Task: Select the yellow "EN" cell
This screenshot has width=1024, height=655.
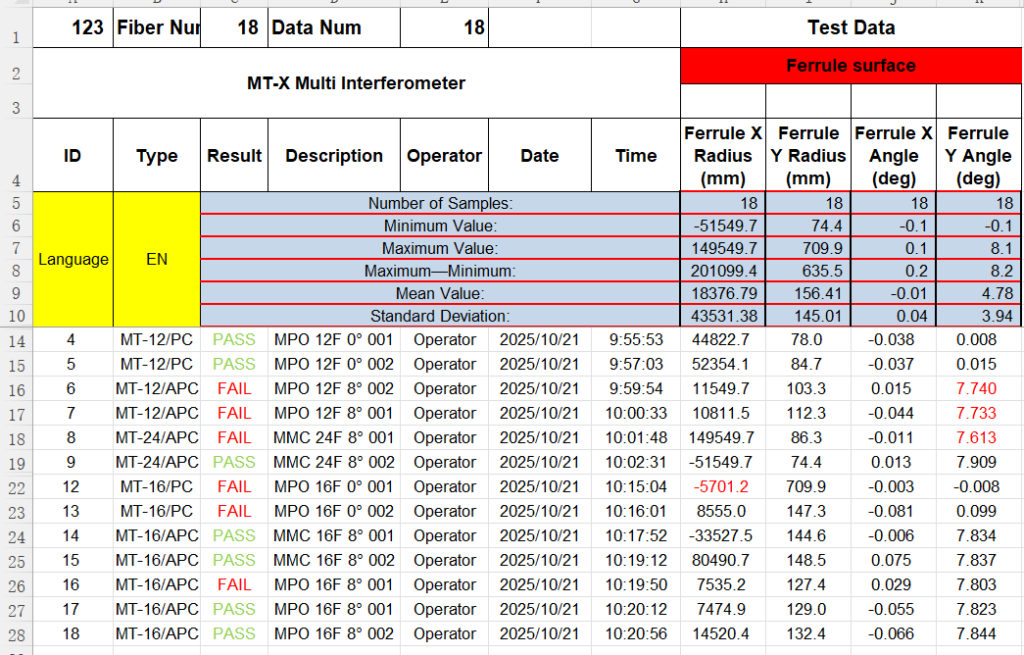Action: [157, 259]
